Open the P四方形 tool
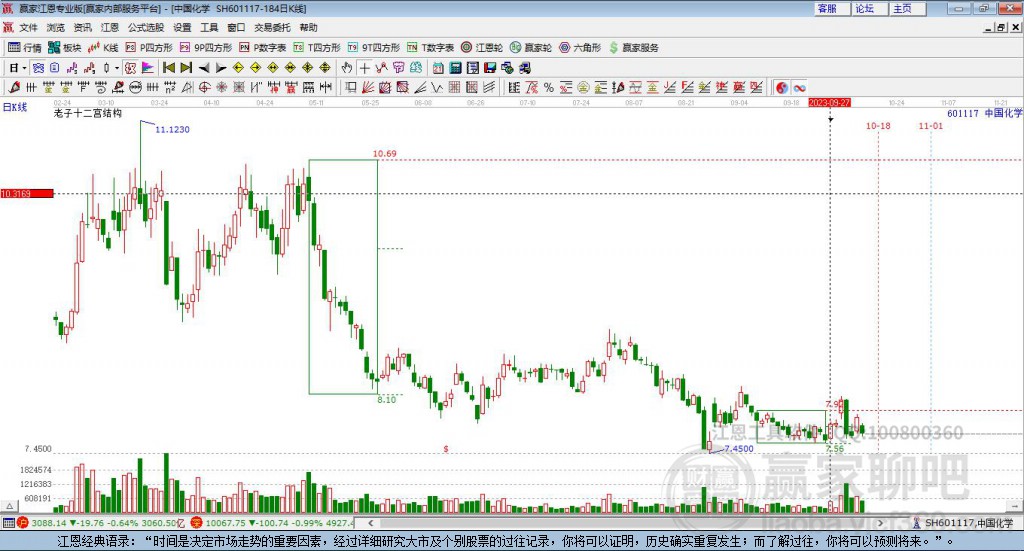 [149, 48]
